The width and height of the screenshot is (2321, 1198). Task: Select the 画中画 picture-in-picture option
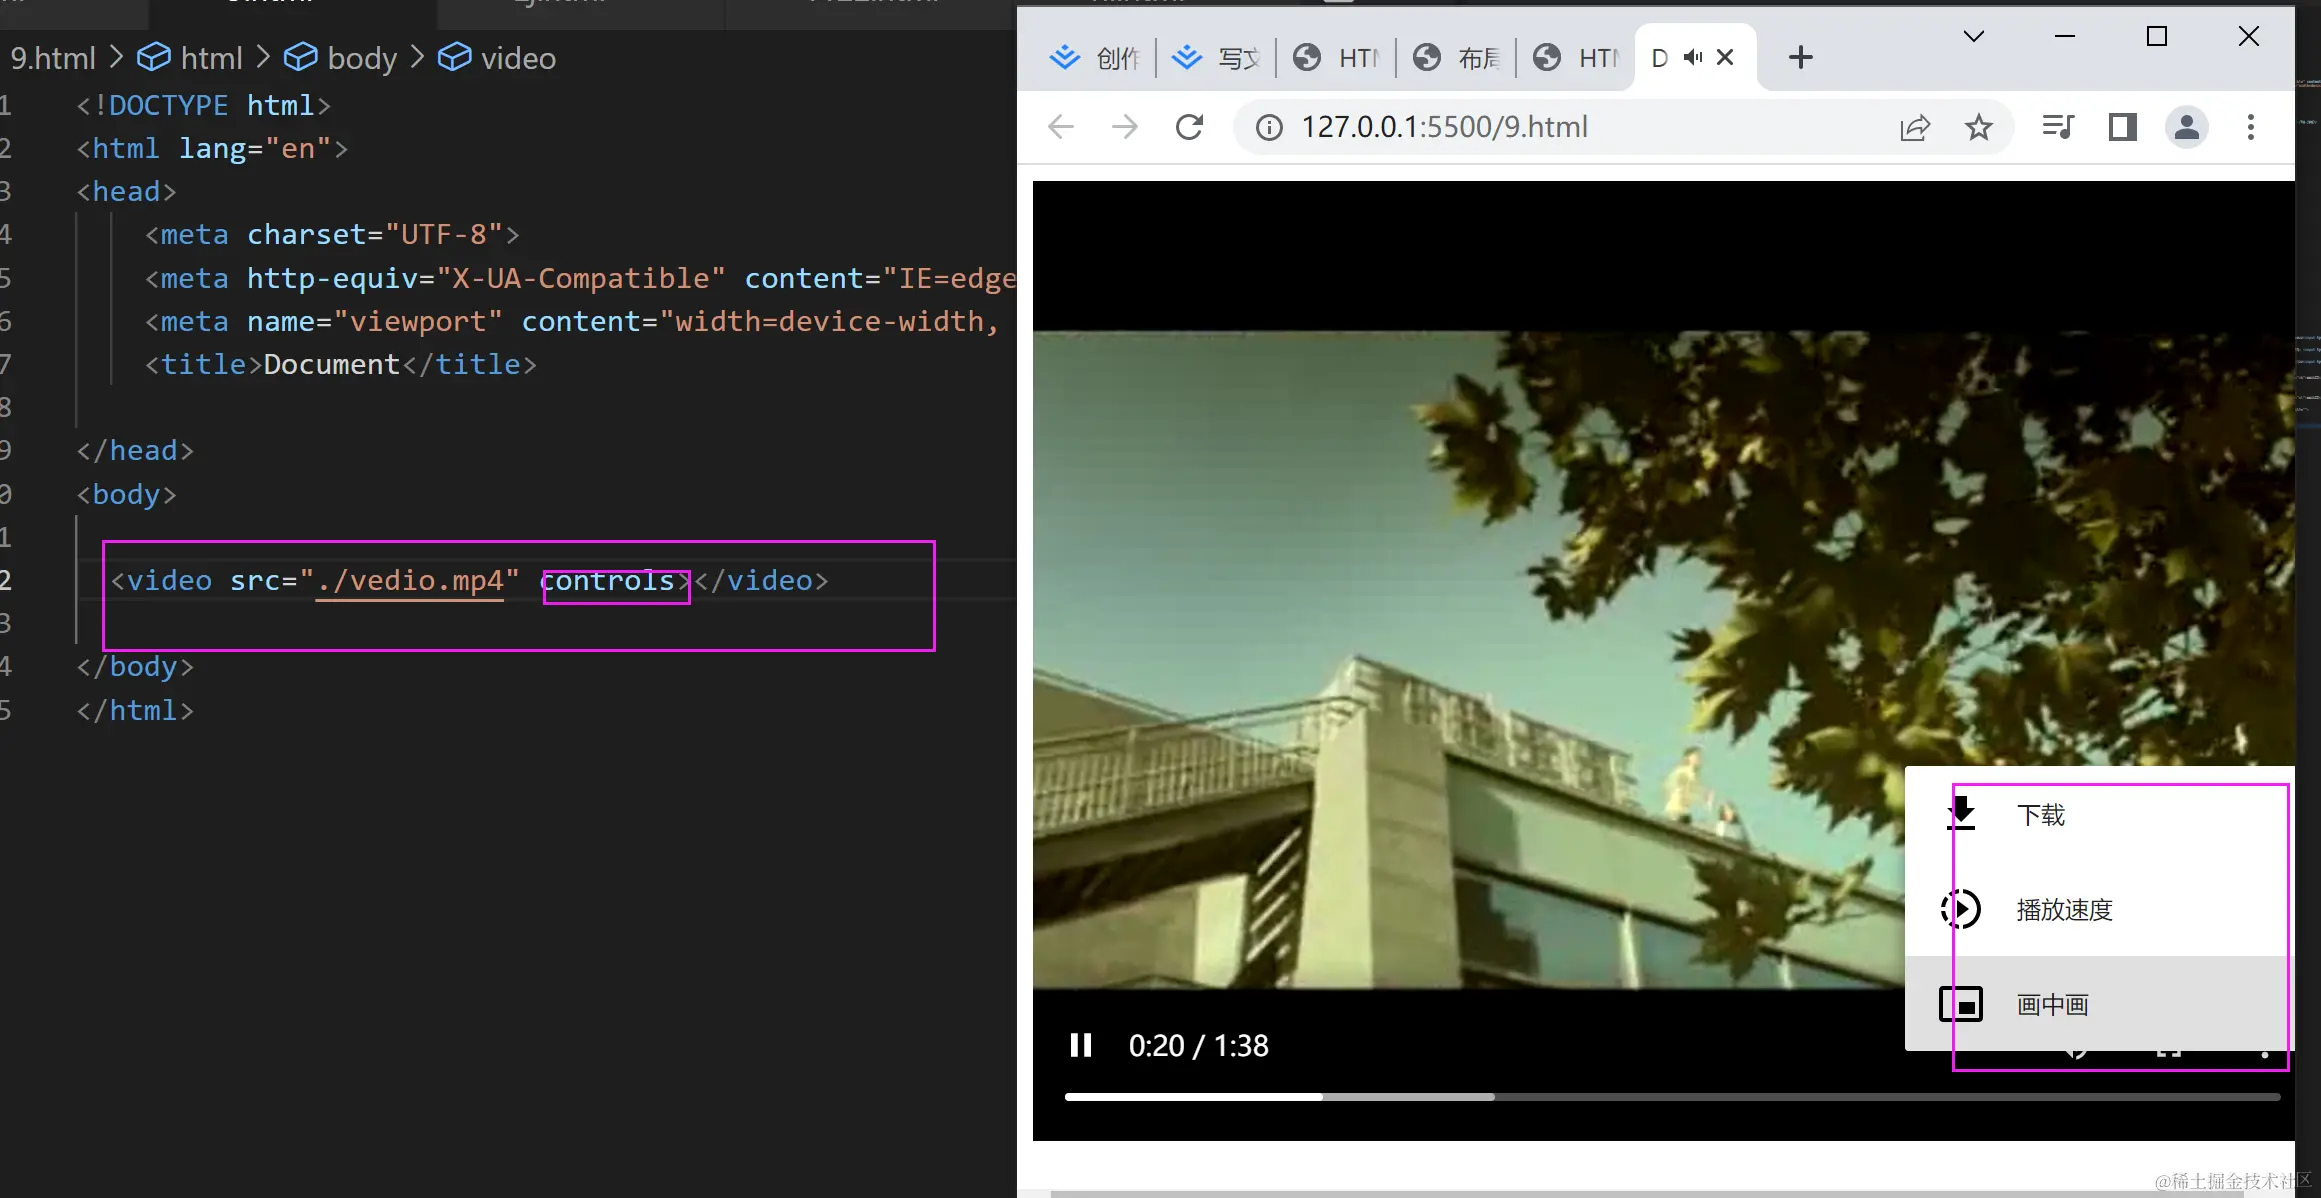pos(2052,1004)
